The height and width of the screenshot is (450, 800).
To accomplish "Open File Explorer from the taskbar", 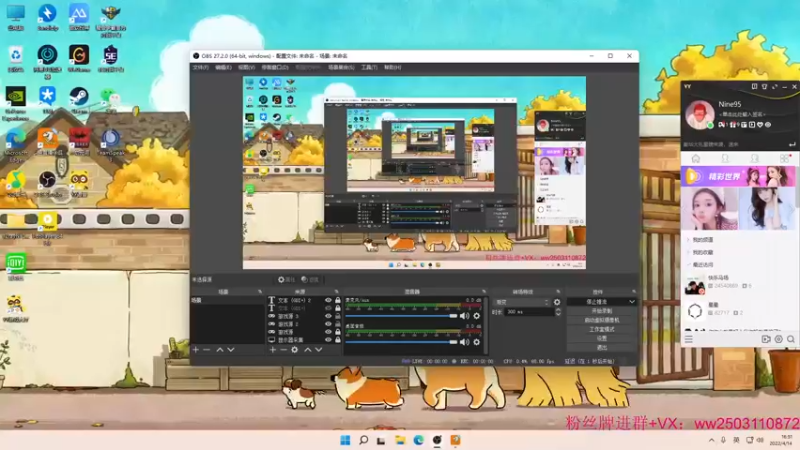I will (x=400, y=440).
